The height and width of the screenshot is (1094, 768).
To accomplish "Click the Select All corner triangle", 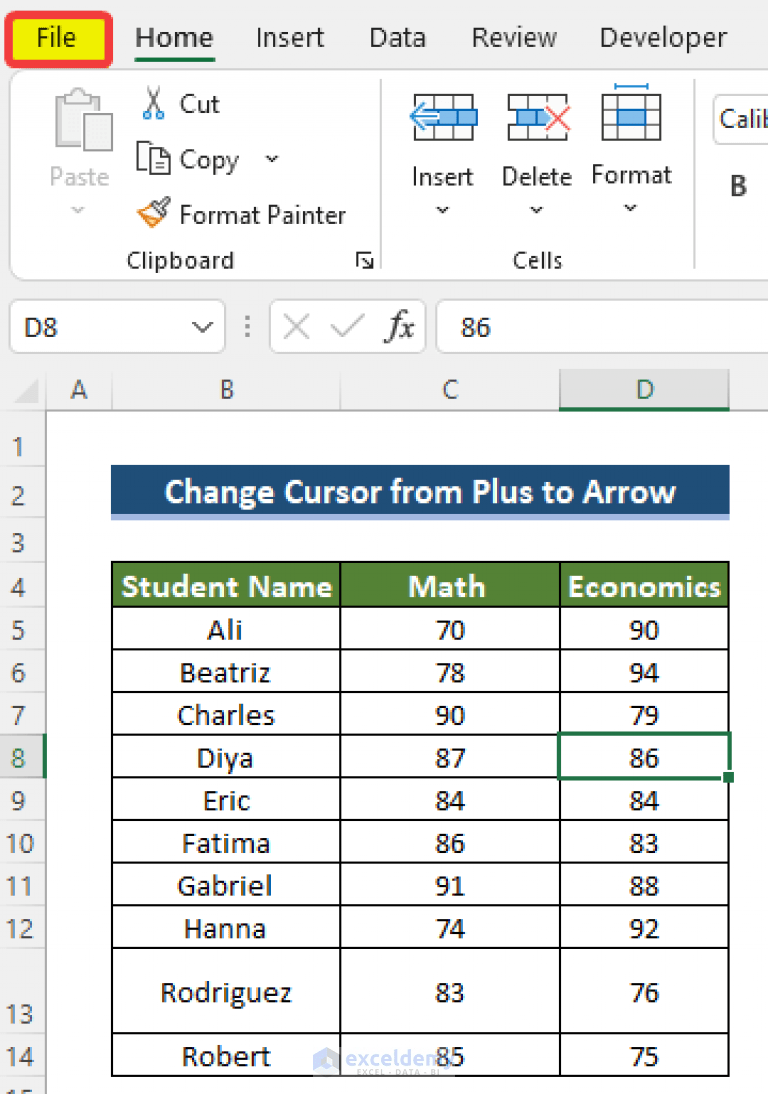I will coord(28,391).
